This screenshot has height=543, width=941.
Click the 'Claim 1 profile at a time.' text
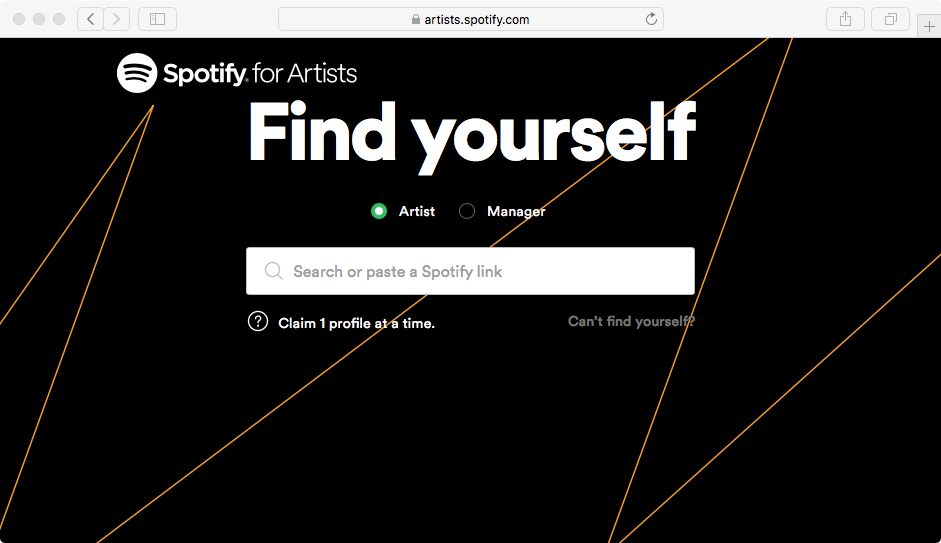(356, 323)
